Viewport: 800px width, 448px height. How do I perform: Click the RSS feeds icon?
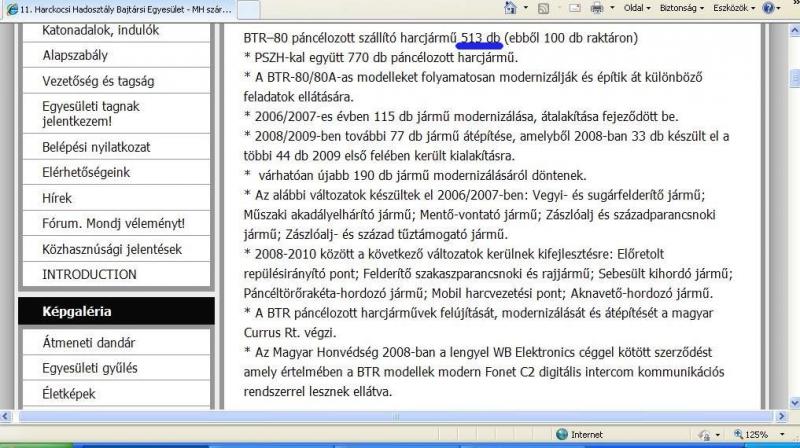[541, 8]
